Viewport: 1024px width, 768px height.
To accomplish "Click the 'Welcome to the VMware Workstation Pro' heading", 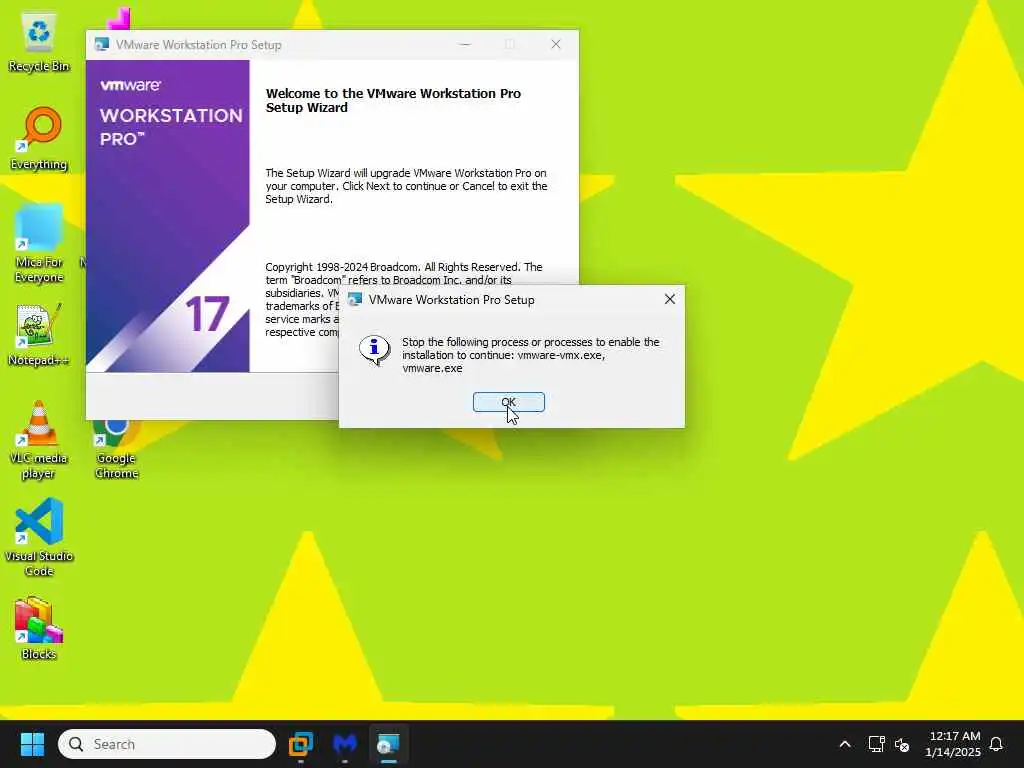I will pos(393,101).
